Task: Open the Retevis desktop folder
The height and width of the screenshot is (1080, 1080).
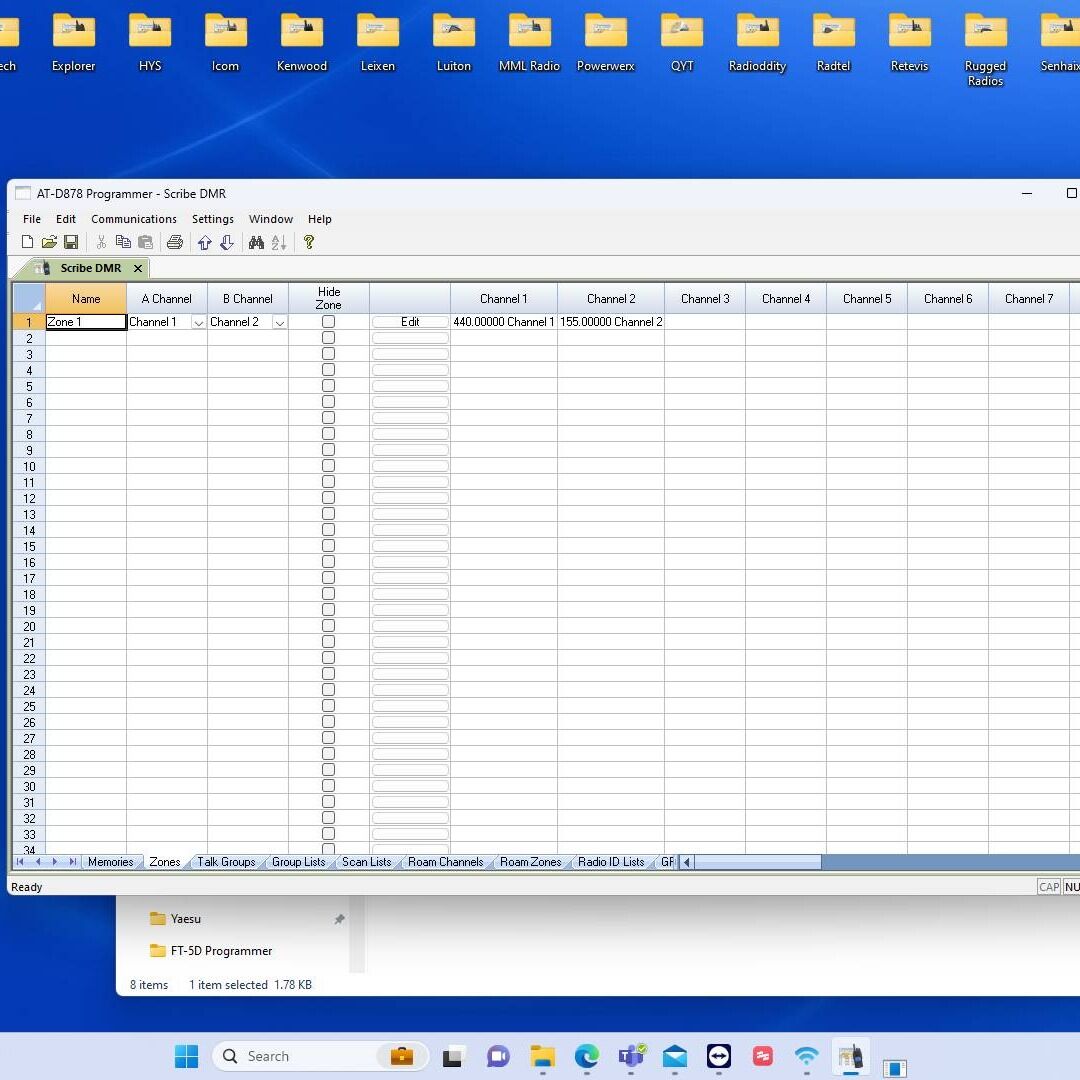Action: click(909, 43)
